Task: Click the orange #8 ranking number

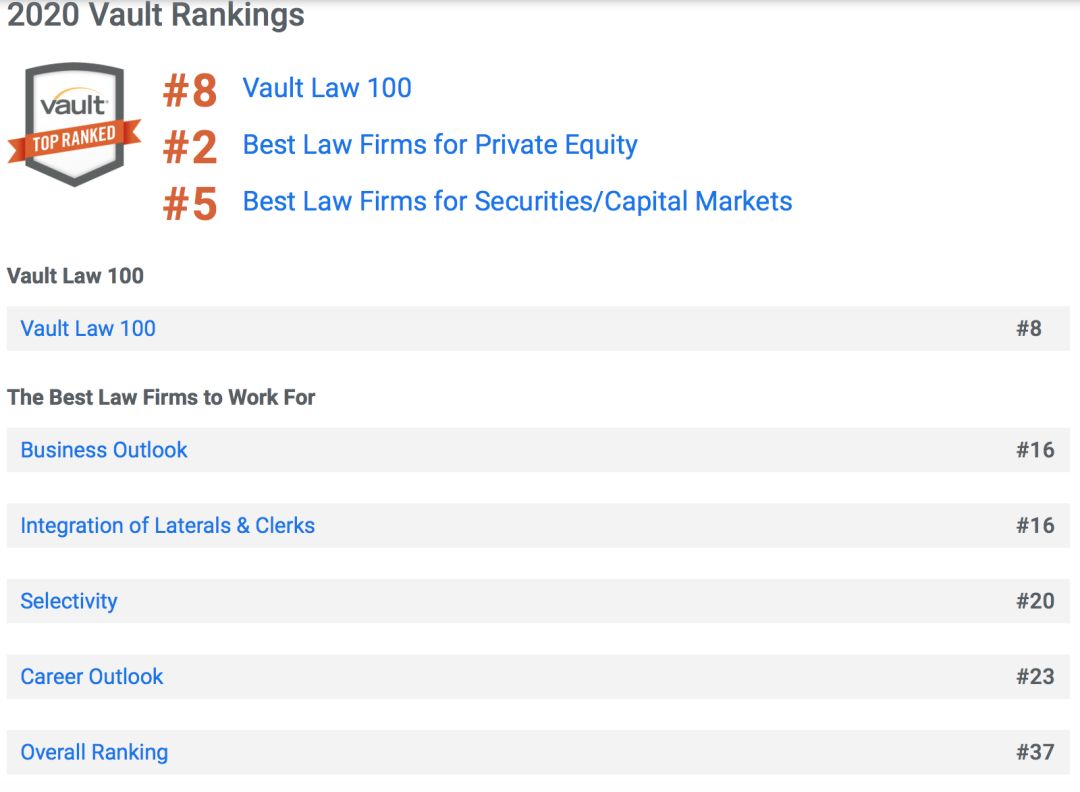Action: [190, 90]
